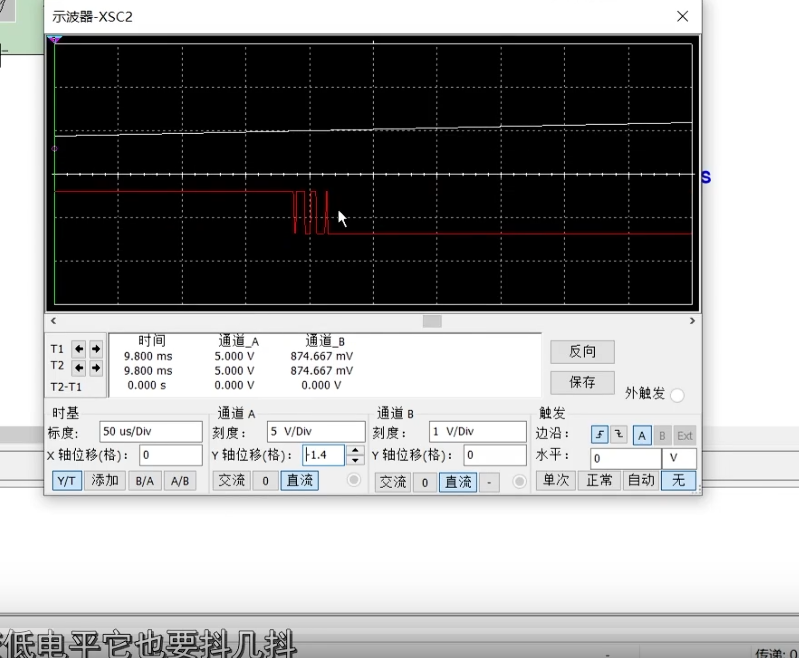Click channel A Y offset field 1.4
Image resolution: width=799 pixels, height=658 pixels.
324,455
